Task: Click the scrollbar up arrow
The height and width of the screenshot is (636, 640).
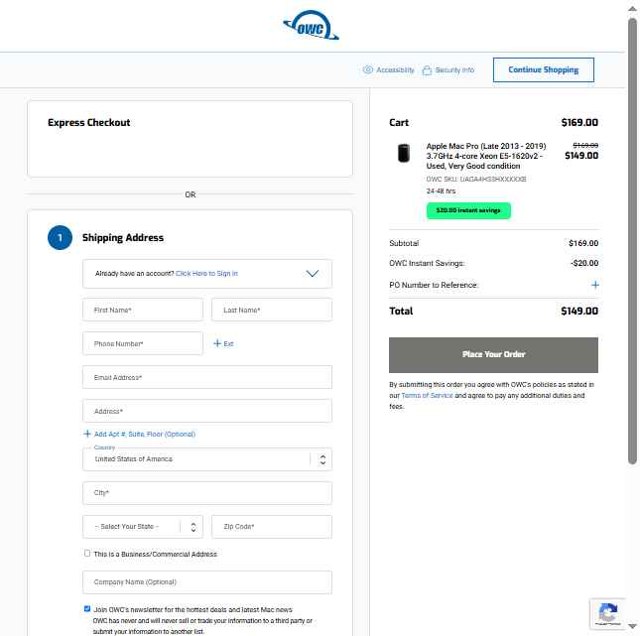Action: click(x=632, y=9)
